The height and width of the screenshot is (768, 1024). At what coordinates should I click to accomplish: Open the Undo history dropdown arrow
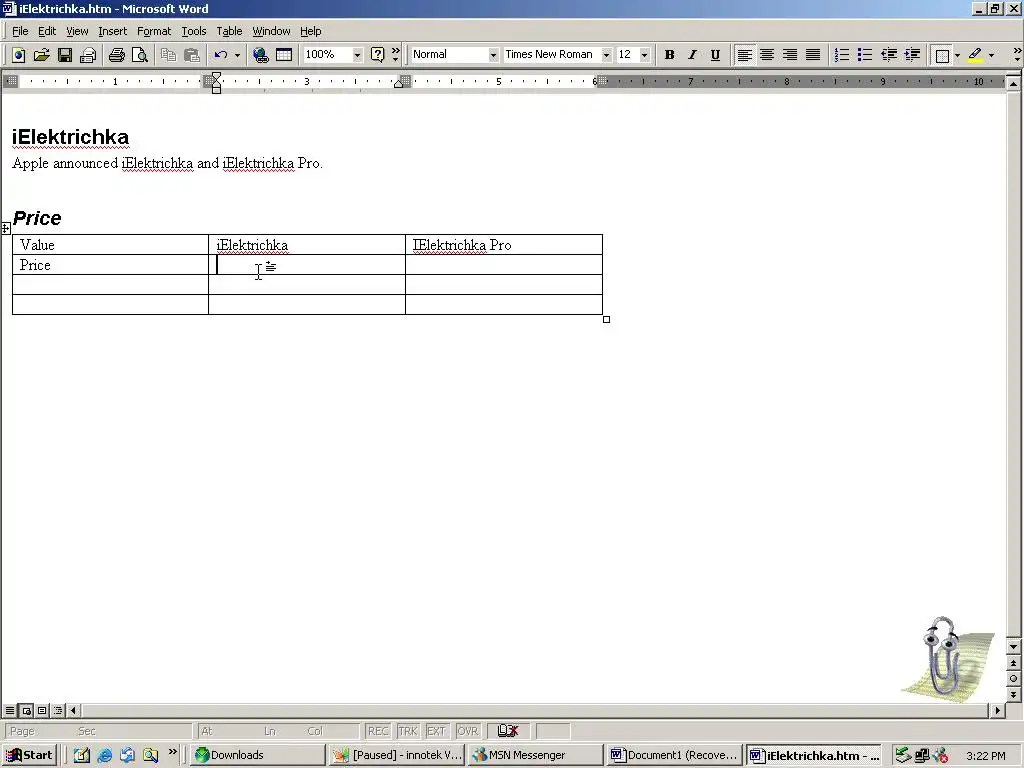[237, 55]
